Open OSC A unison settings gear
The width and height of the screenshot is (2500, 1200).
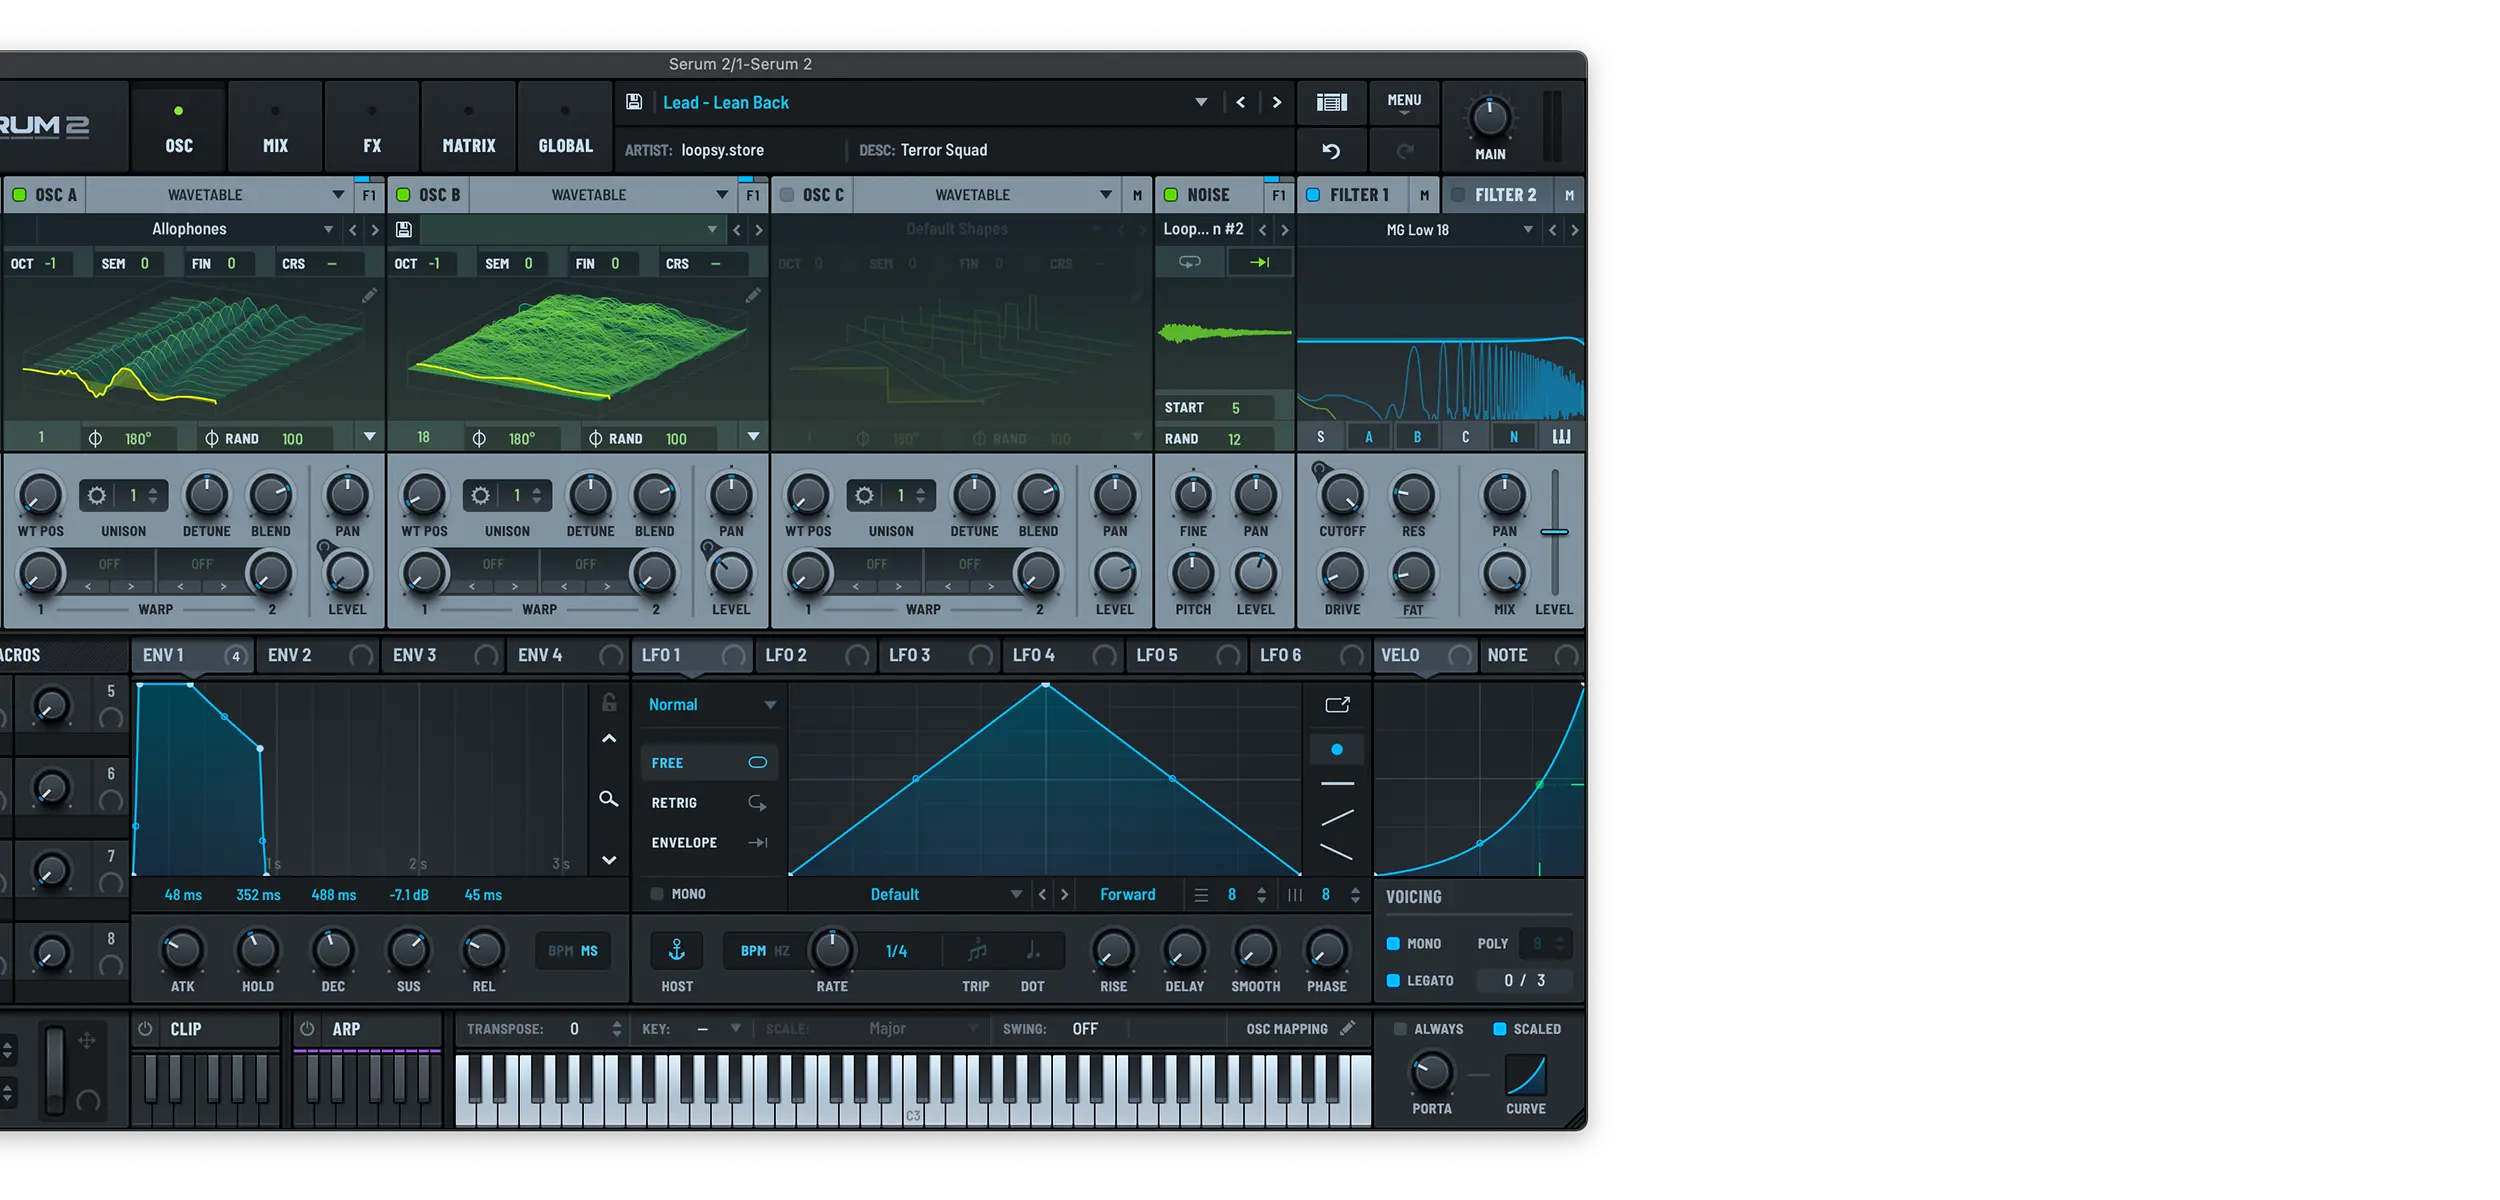[x=97, y=495]
